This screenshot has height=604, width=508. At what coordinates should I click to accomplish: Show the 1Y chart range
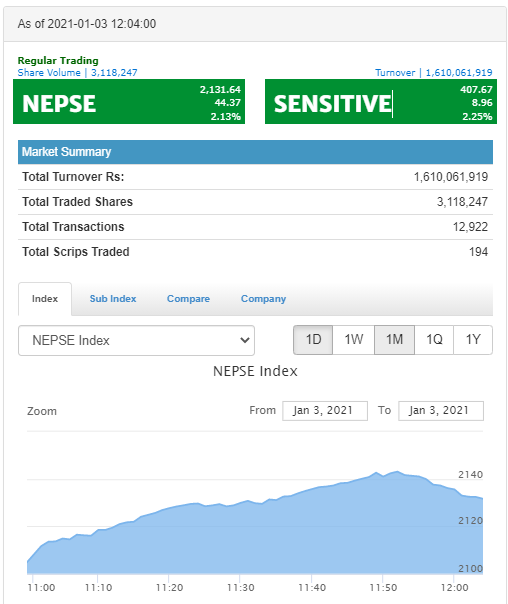pyautogui.click(x=473, y=340)
